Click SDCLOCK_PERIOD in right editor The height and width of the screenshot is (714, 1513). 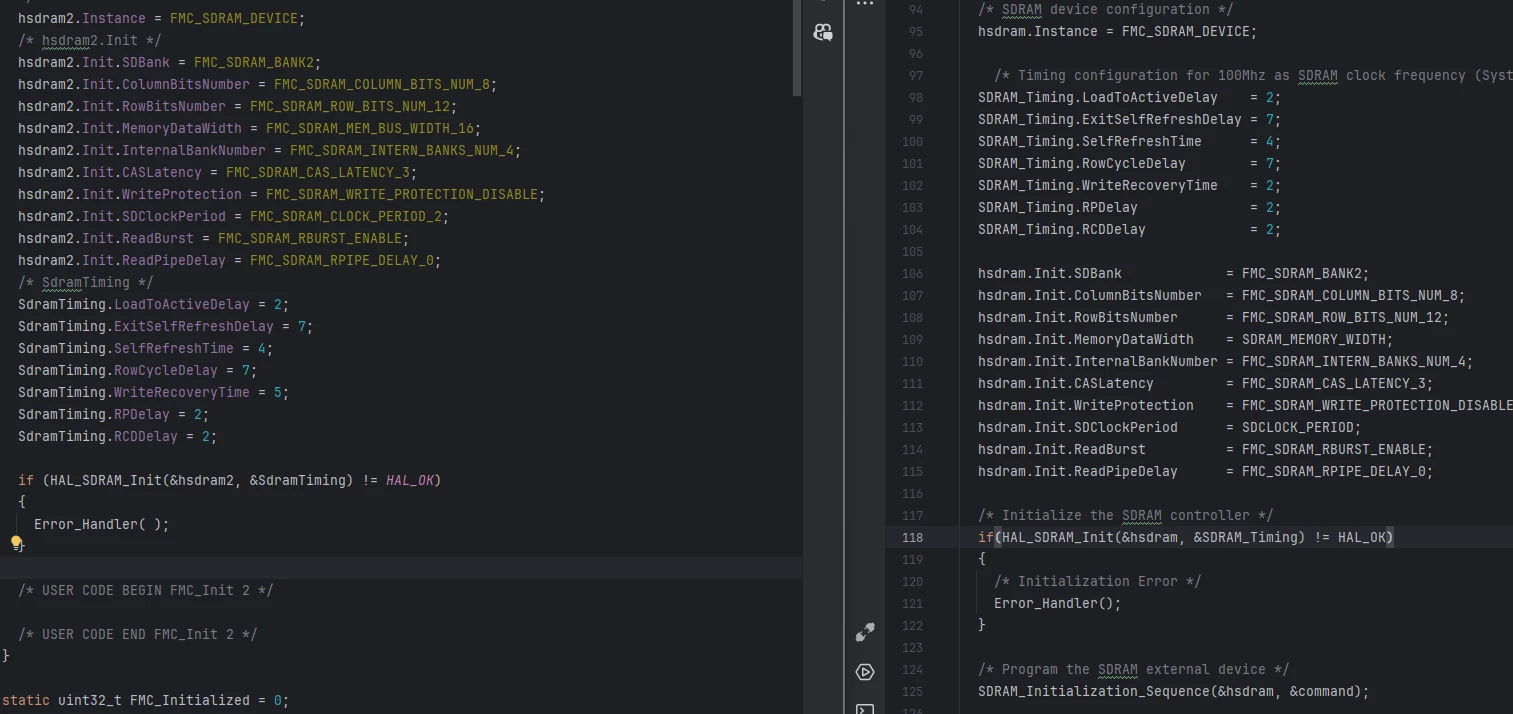click(x=1298, y=427)
